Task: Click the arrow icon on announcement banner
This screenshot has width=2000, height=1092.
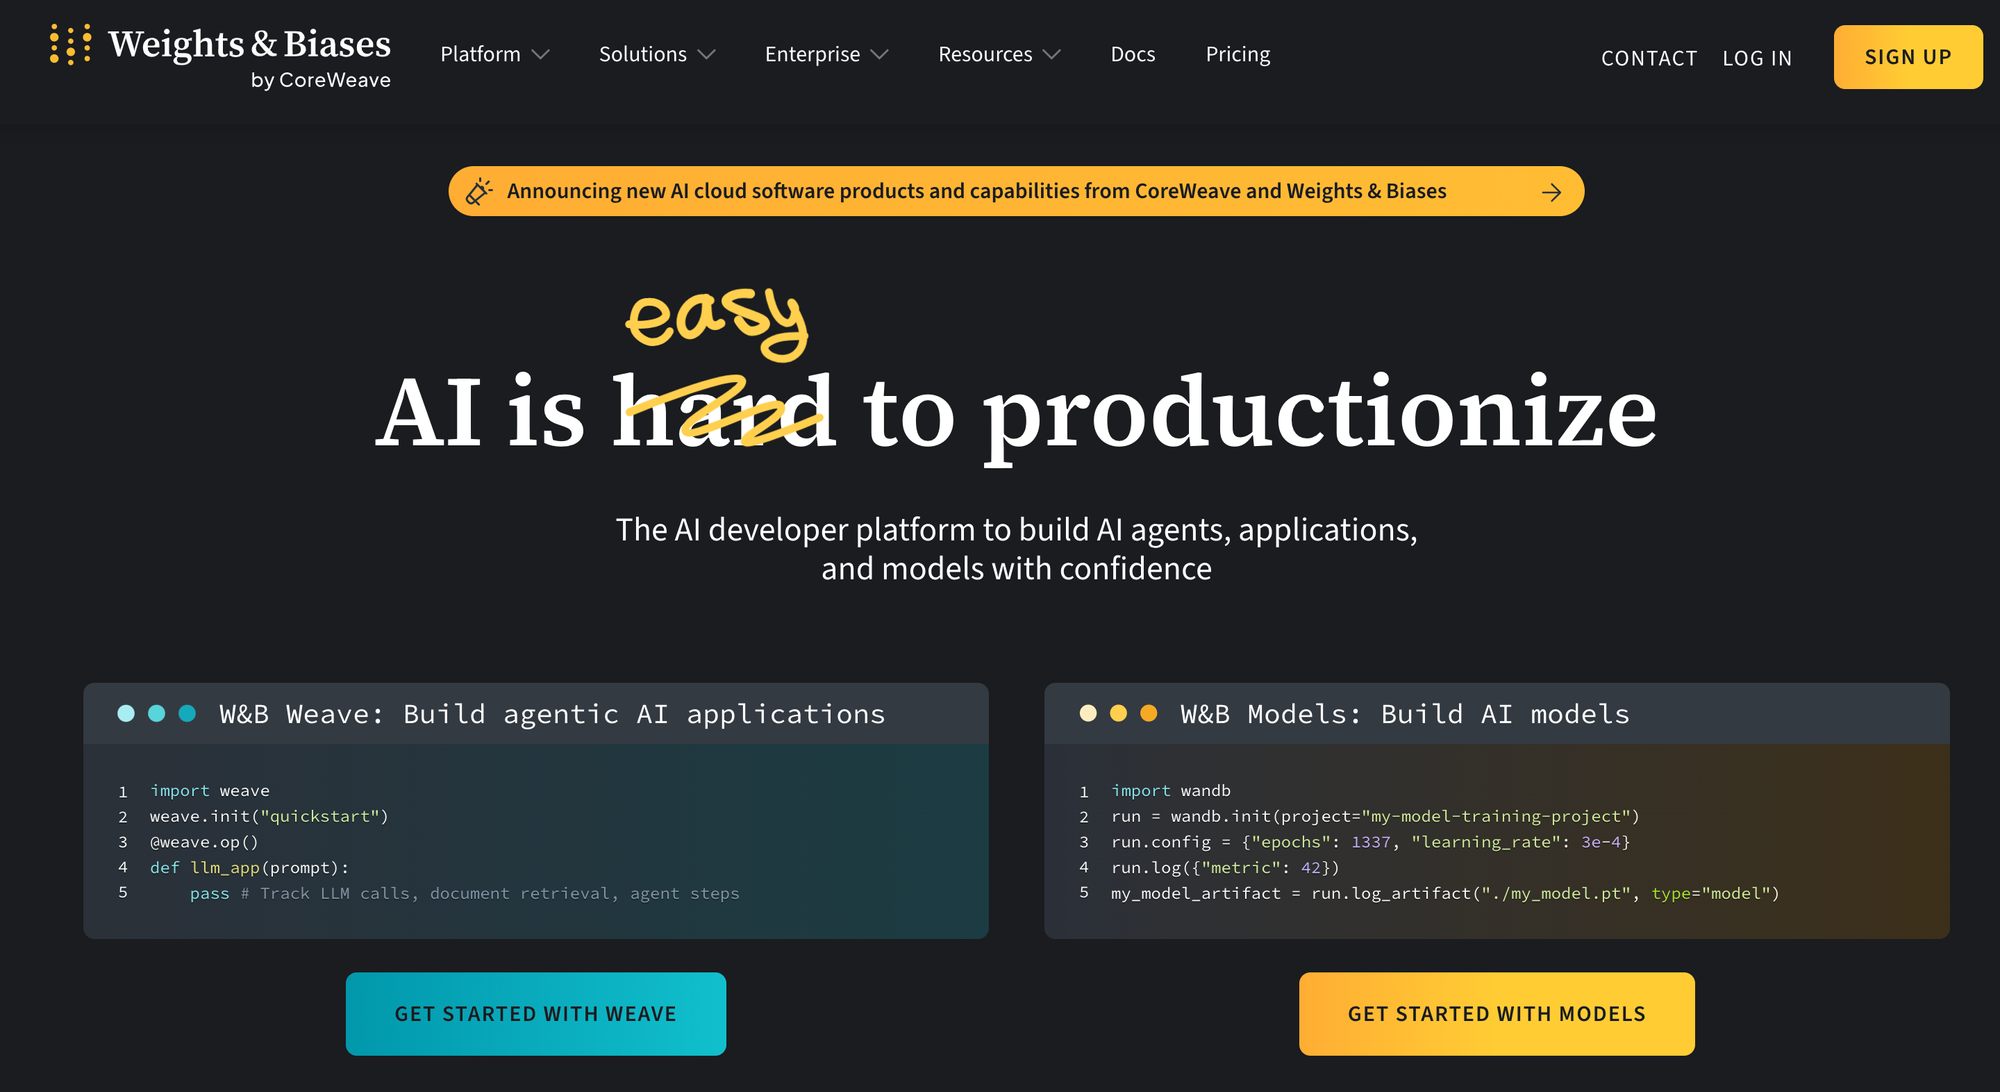Action: click(x=1552, y=192)
